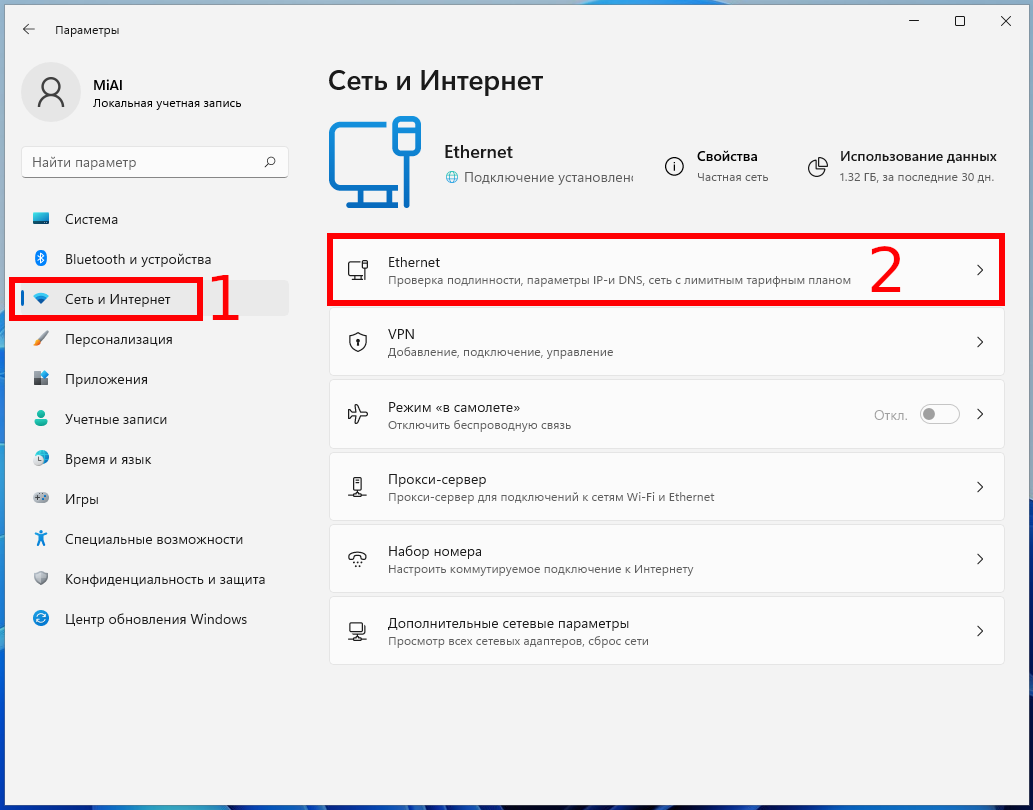Viewport: 1033px width, 810px height.
Task: Click the Сеть и Интернет page heading
Action: pyautogui.click(x=435, y=81)
